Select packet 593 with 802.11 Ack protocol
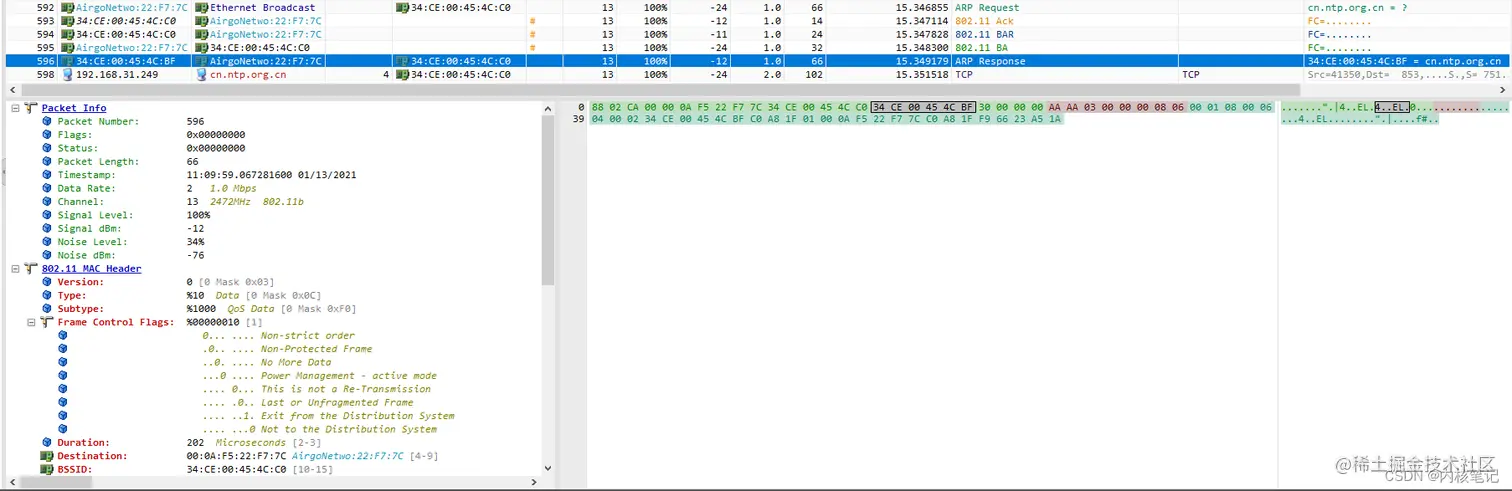 click(756, 21)
